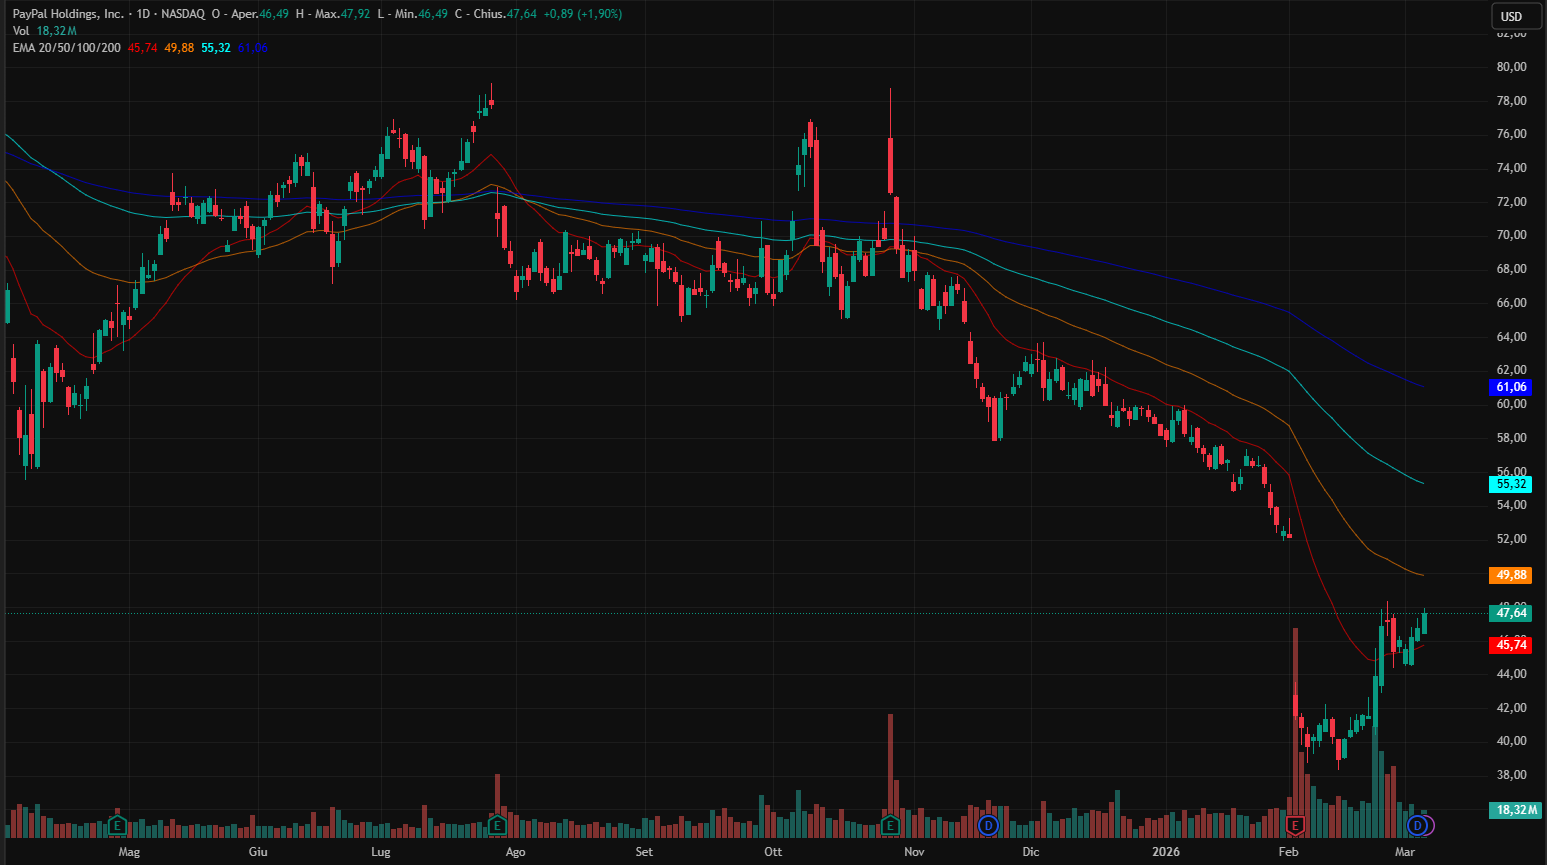Image resolution: width=1547 pixels, height=865 pixels.
Task: Open the dividend marker above the Mar label
Action: [1417, 825]
